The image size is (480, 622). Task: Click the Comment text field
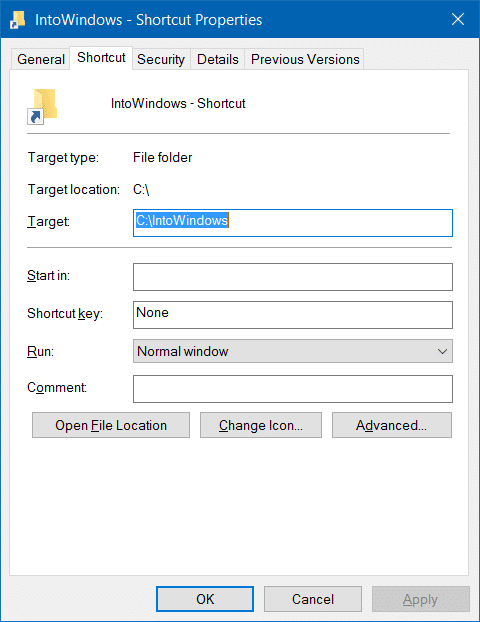click(293, 389)
